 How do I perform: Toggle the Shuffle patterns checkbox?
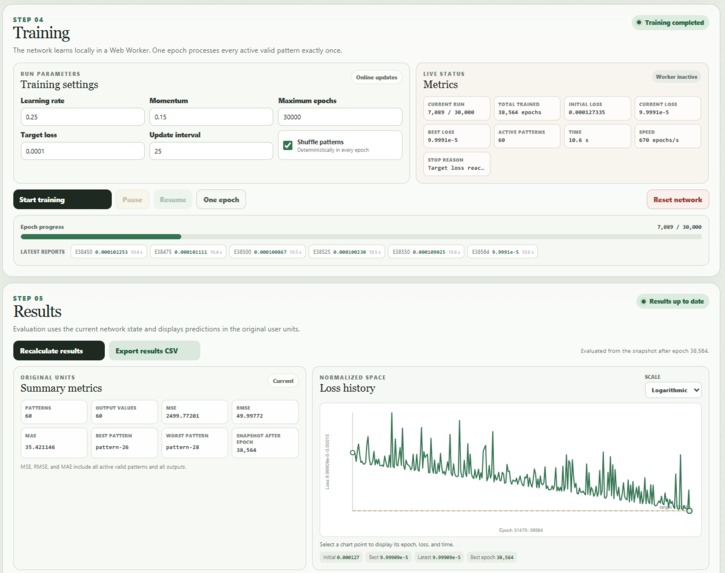tap(288, 145)
